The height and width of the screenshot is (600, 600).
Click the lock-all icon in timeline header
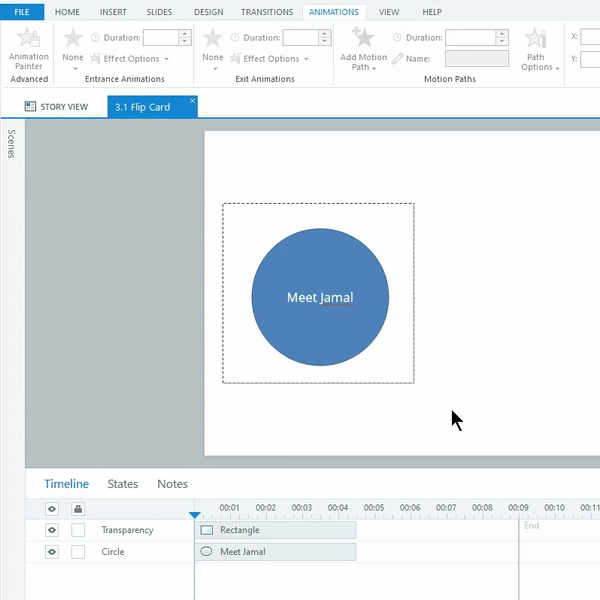[78, 509]
